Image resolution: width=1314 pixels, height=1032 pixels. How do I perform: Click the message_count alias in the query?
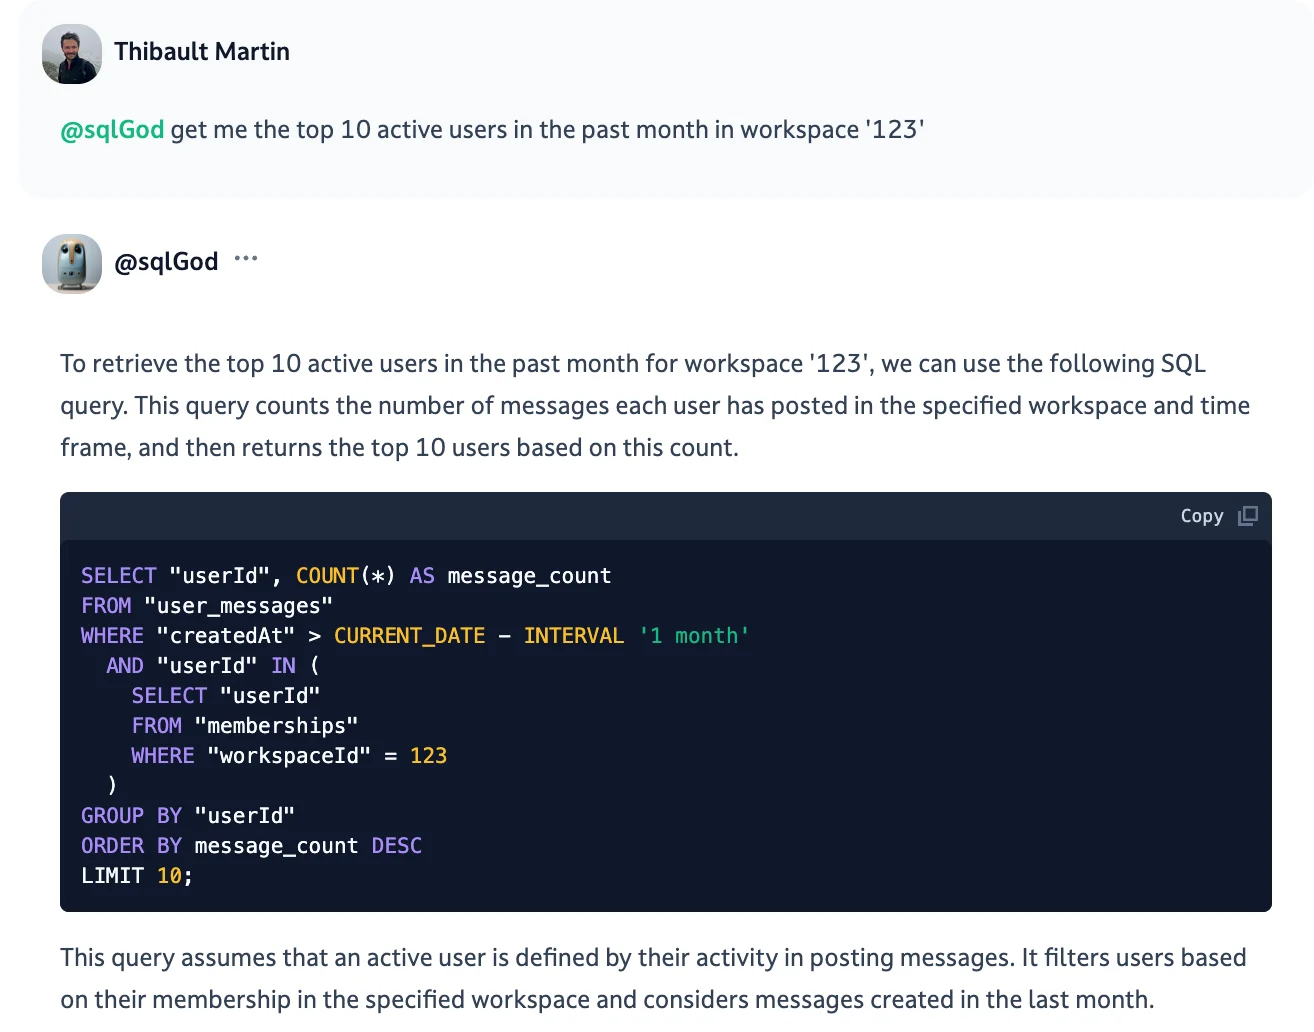[x=529, y=575]
